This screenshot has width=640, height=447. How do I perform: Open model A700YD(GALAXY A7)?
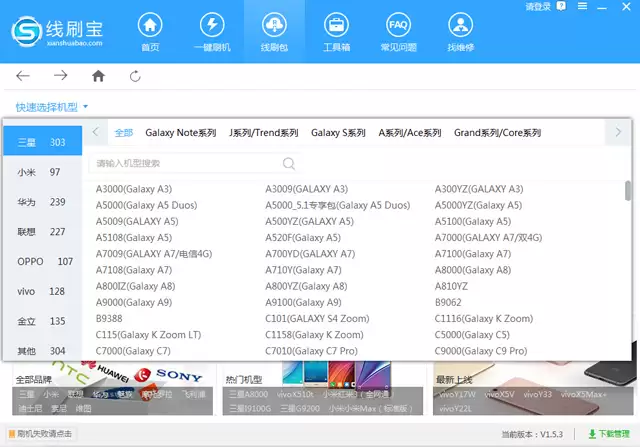pos(310,254)
